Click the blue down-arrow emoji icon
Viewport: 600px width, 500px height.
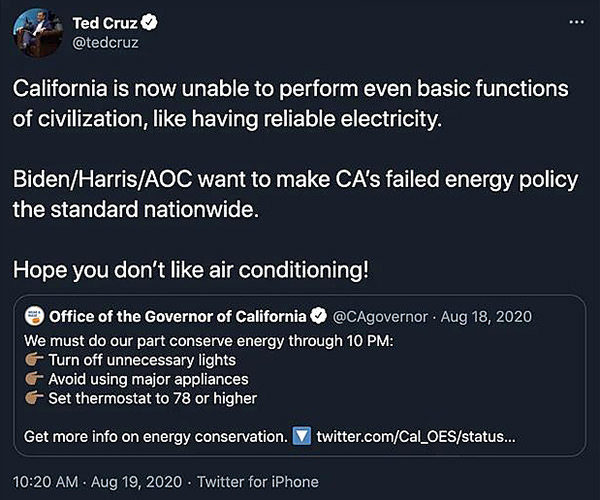[x=302, y=436]
